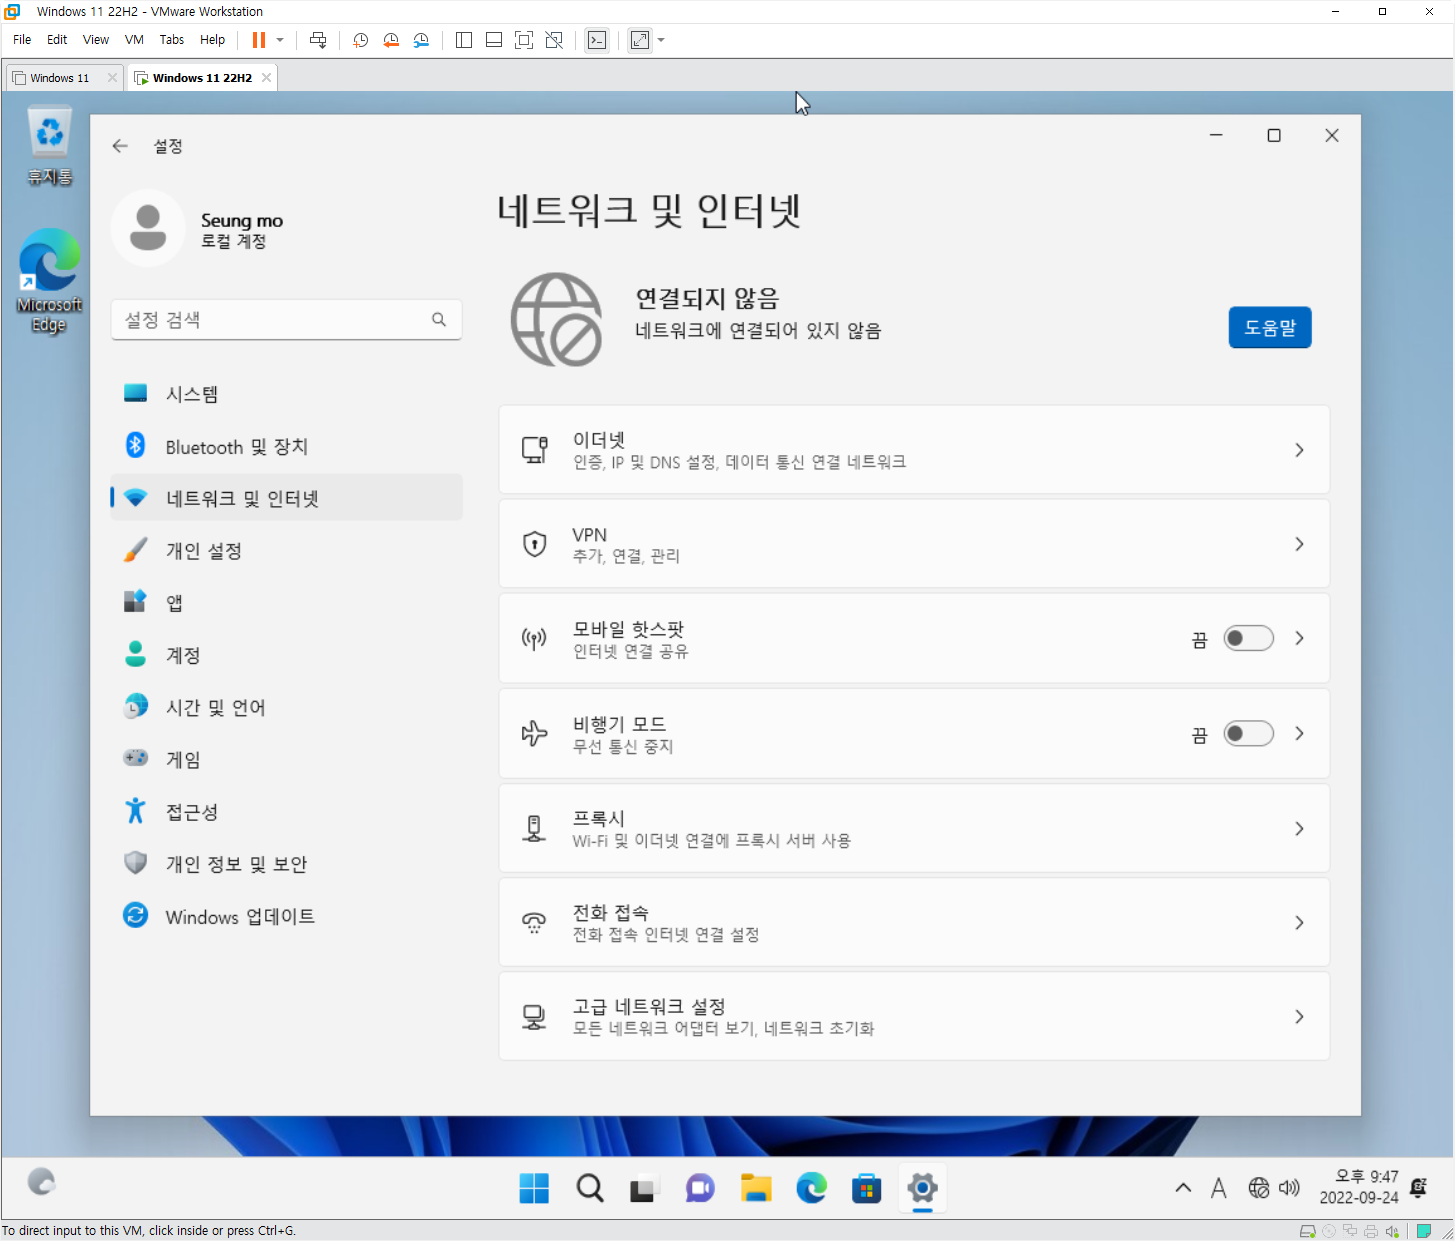Open the File menu in VMware
Screen dimensions: 1455x1241
tap(22, 40)
